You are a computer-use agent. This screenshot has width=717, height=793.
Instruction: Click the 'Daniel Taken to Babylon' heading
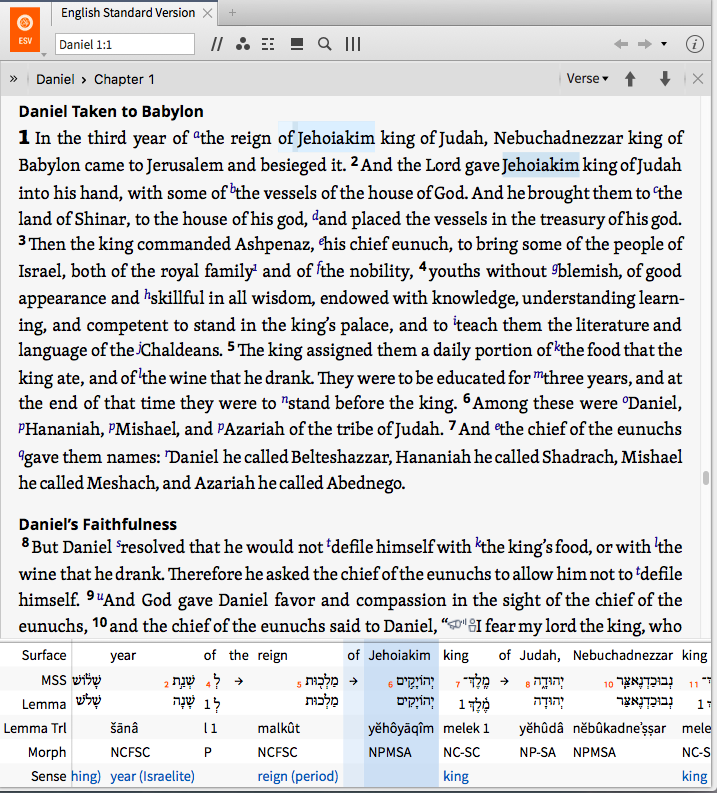(x=111, y=111)
